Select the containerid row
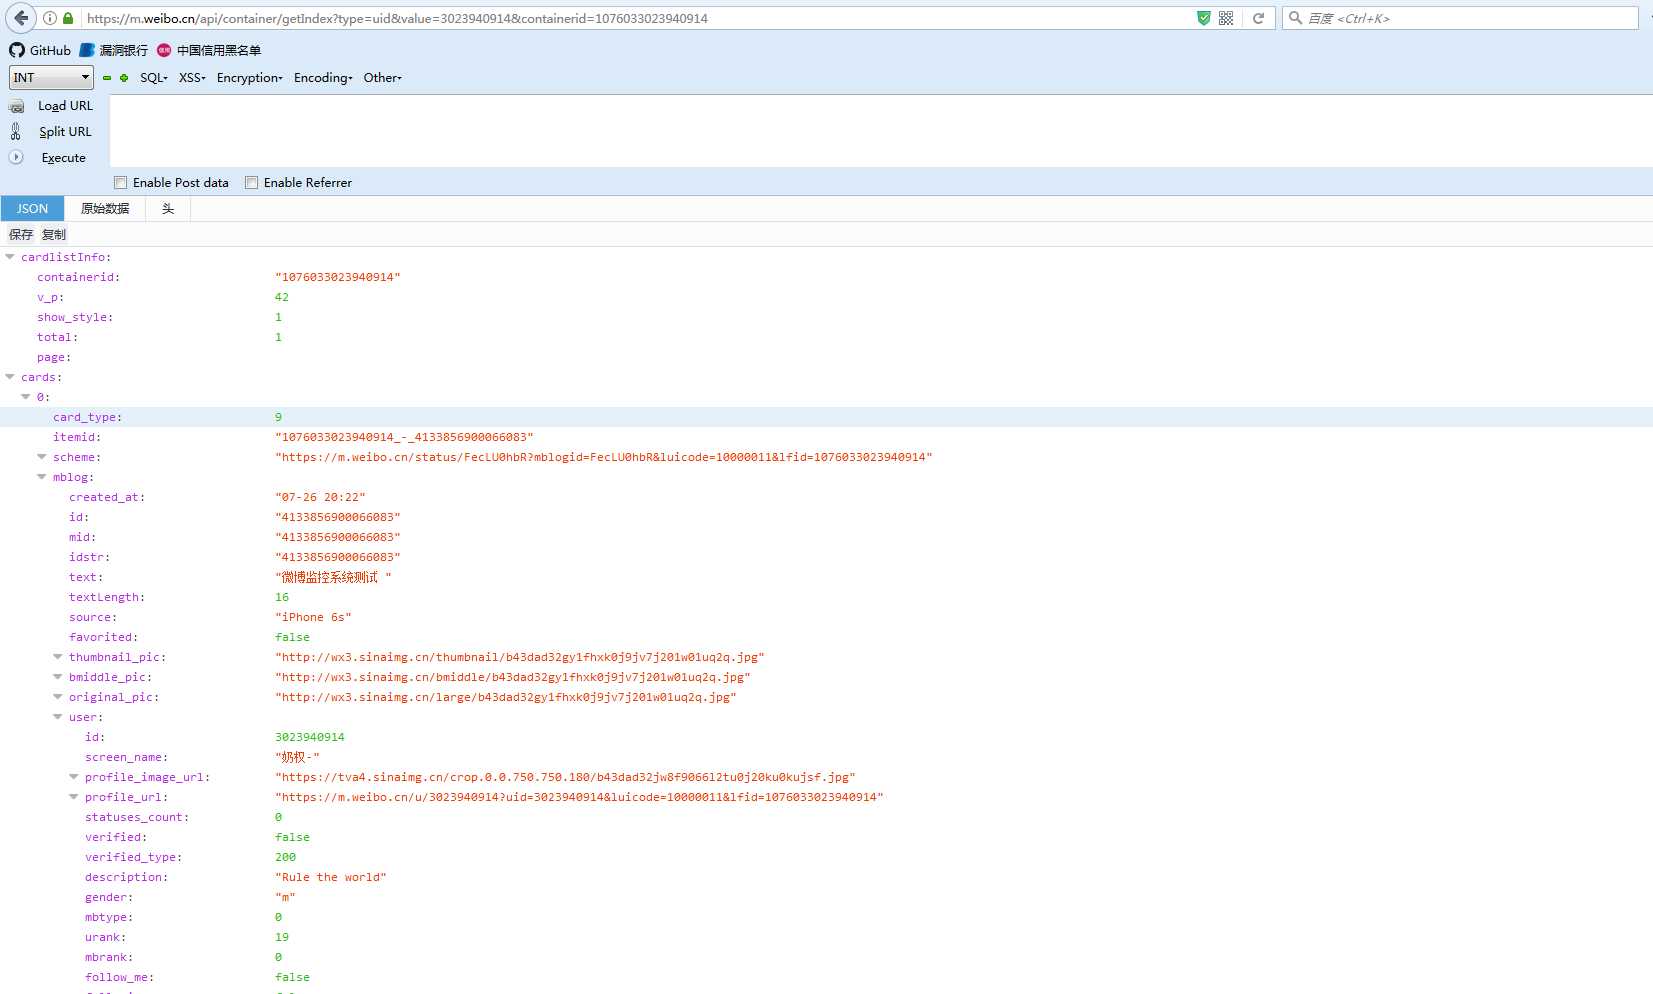This screenshot has width=1653, height=994. pyautogui.click(x=826, y=277)
